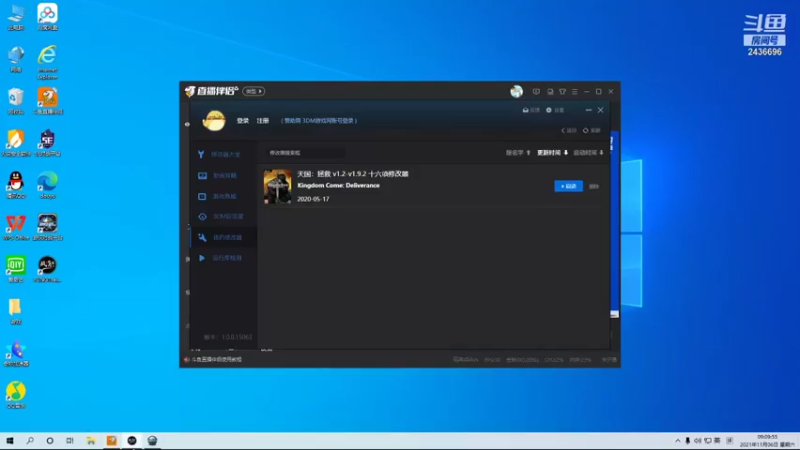Toggle the small eye icon on the left edge
Screen dimensions: 800x450
pos(187,124)
